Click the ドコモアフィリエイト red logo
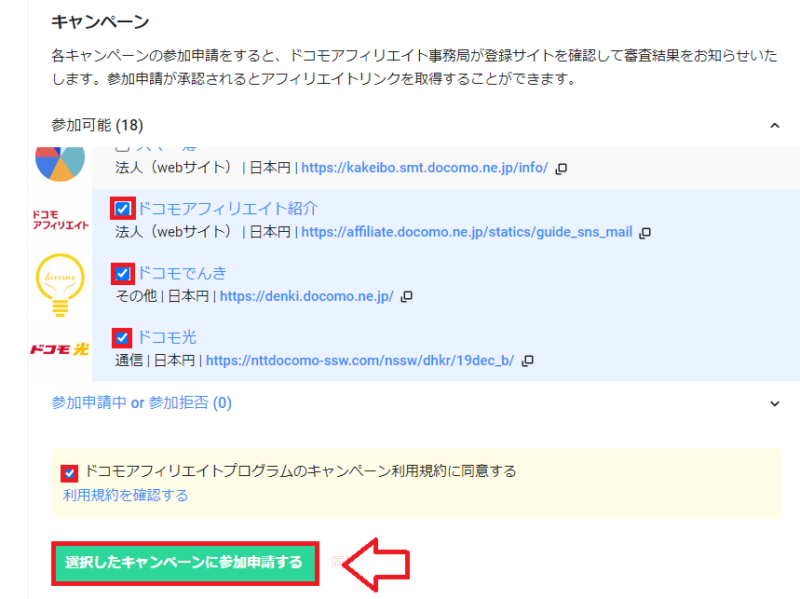This screenshot has width=800, height=599. 61,220
